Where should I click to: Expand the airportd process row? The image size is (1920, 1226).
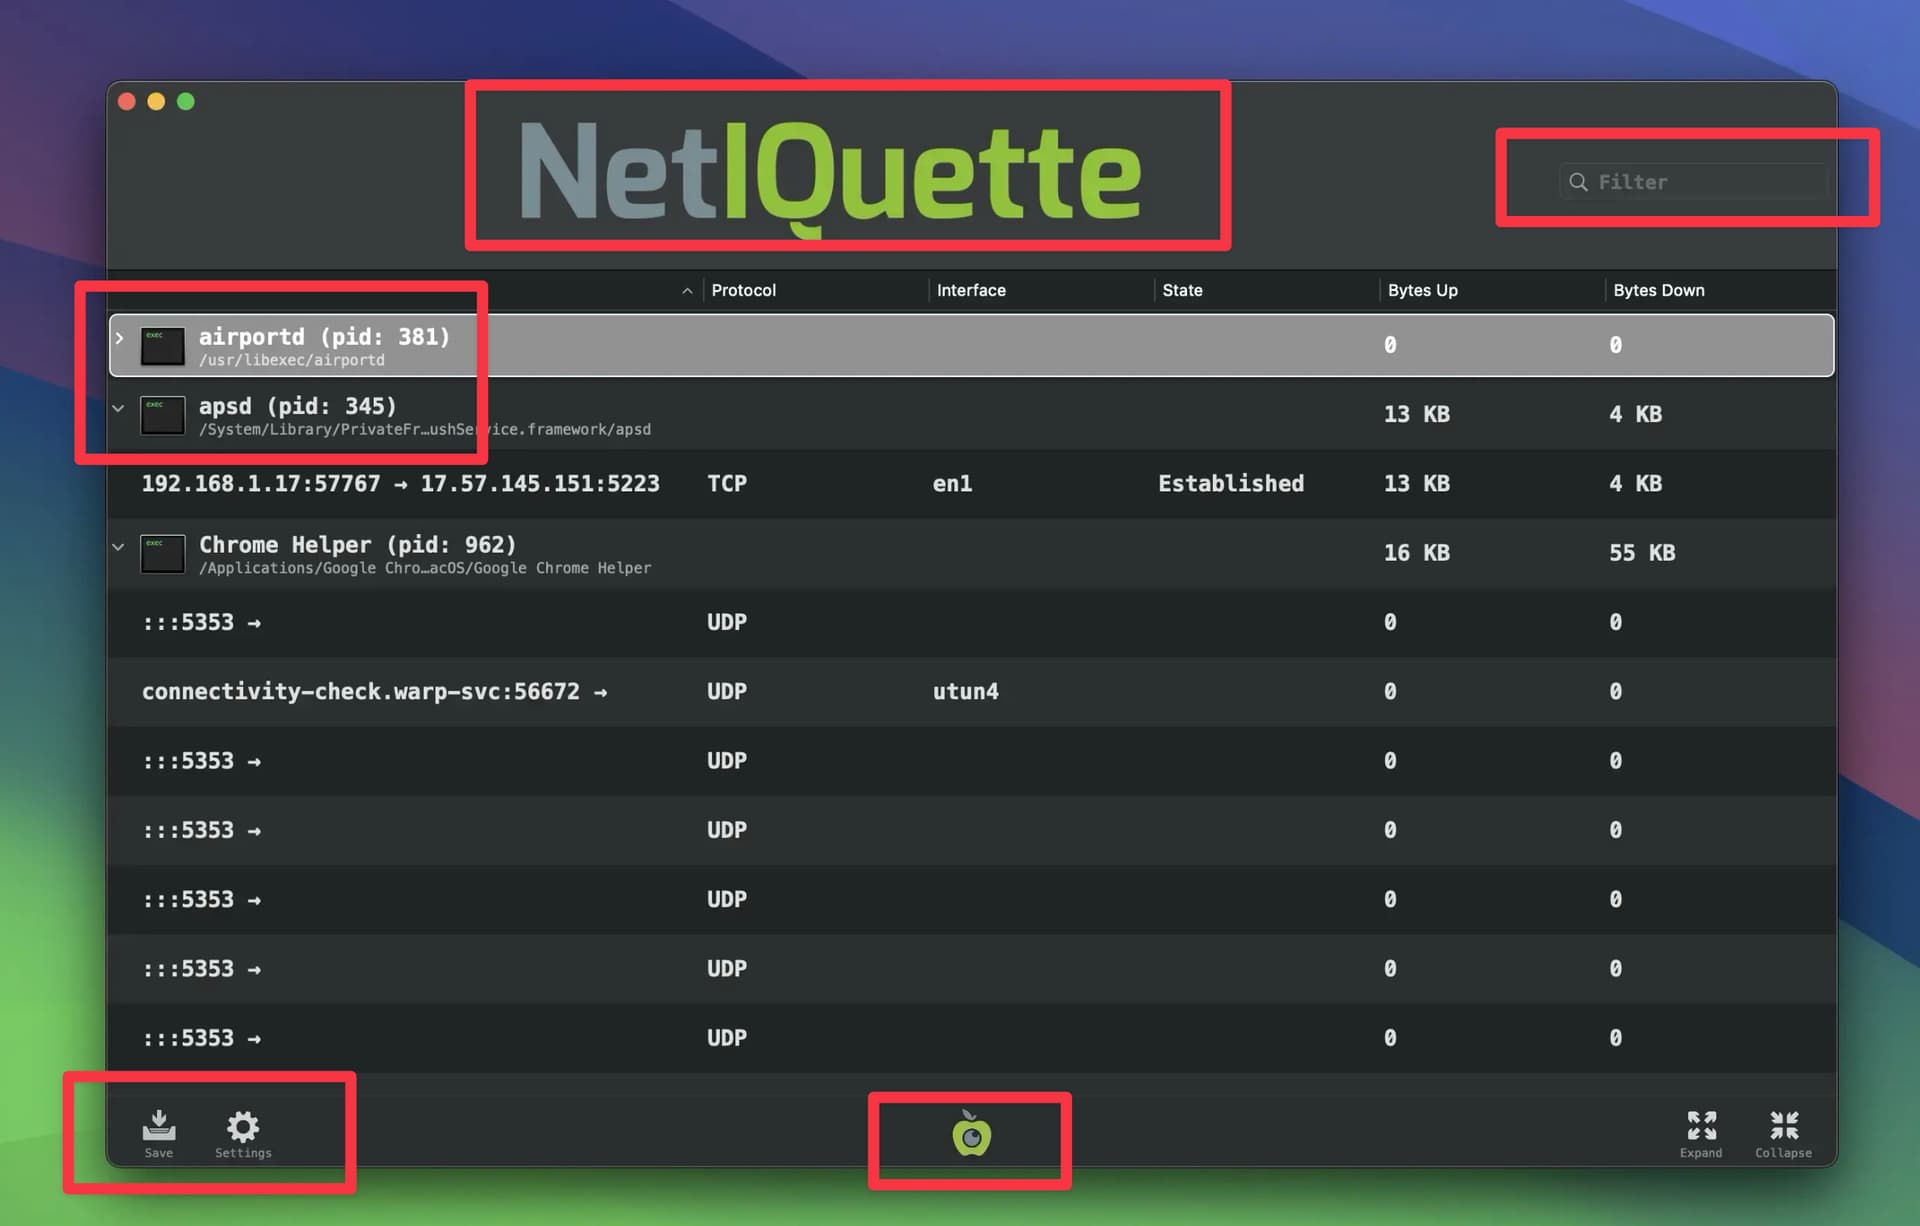point(119,338)
